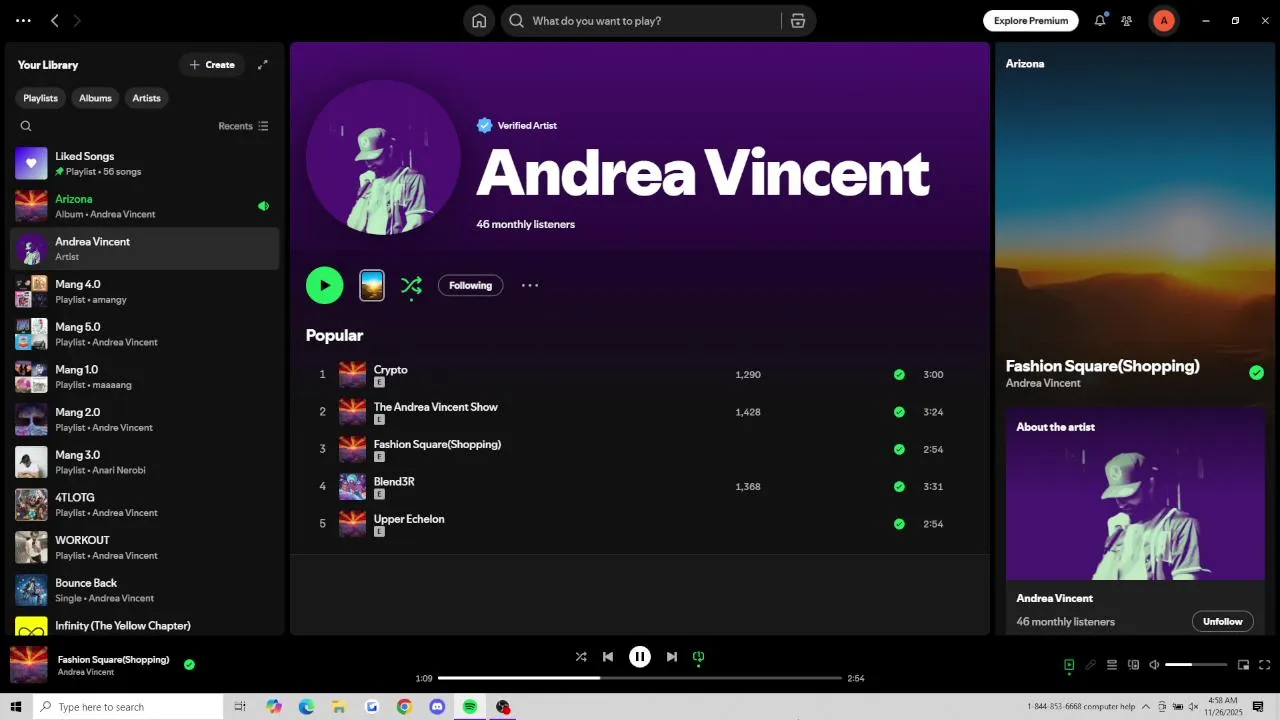The height and width of the screenshot is (720, 1280).
Task: Open artist more options ellipsis
Action: click(x=530, y=285)
